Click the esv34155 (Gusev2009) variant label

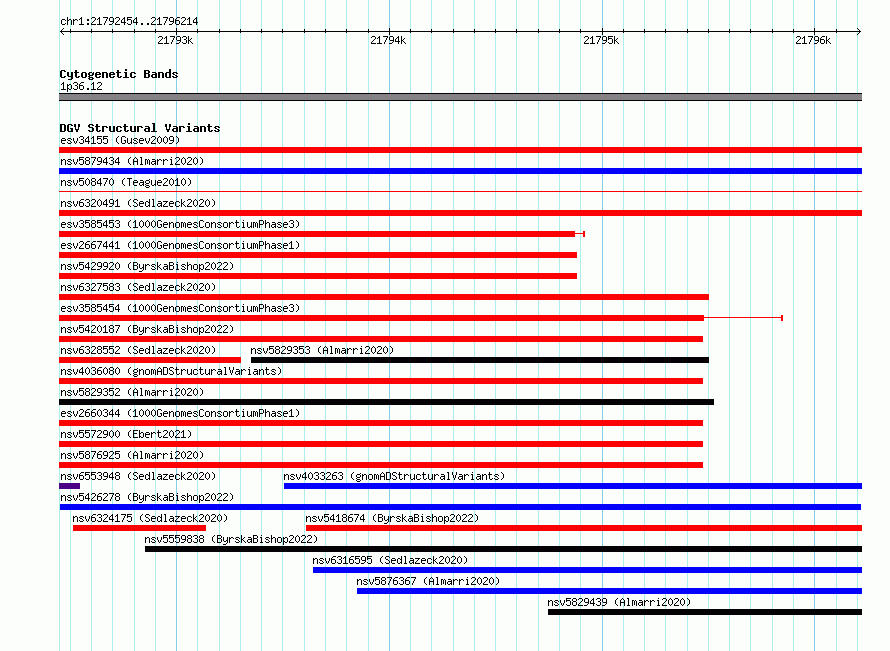[120, 140]
